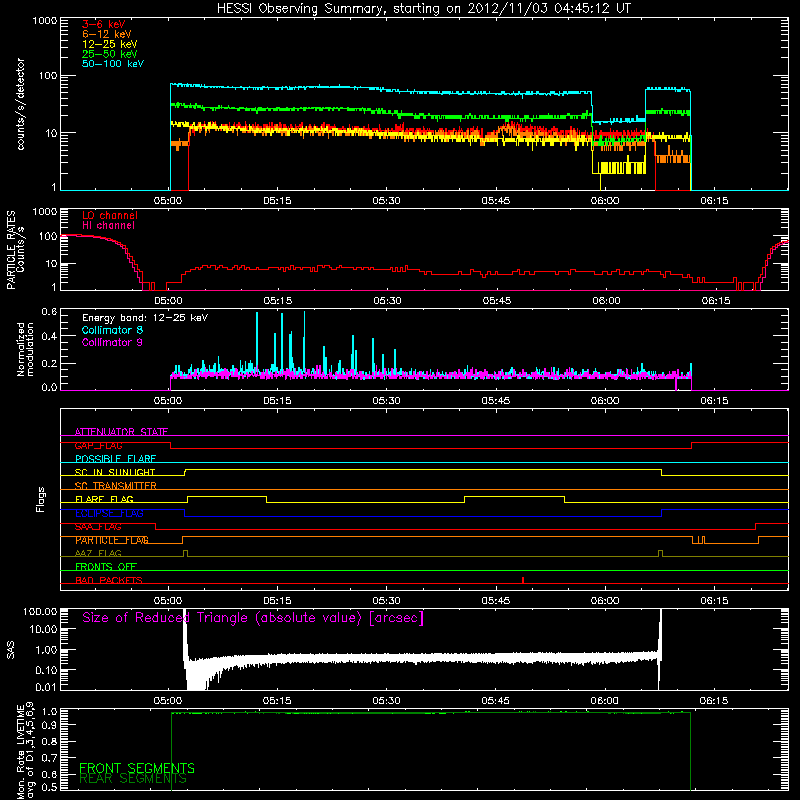
Task: Click the FRONT SEGMENTS legend label
Action: (137, 768)
